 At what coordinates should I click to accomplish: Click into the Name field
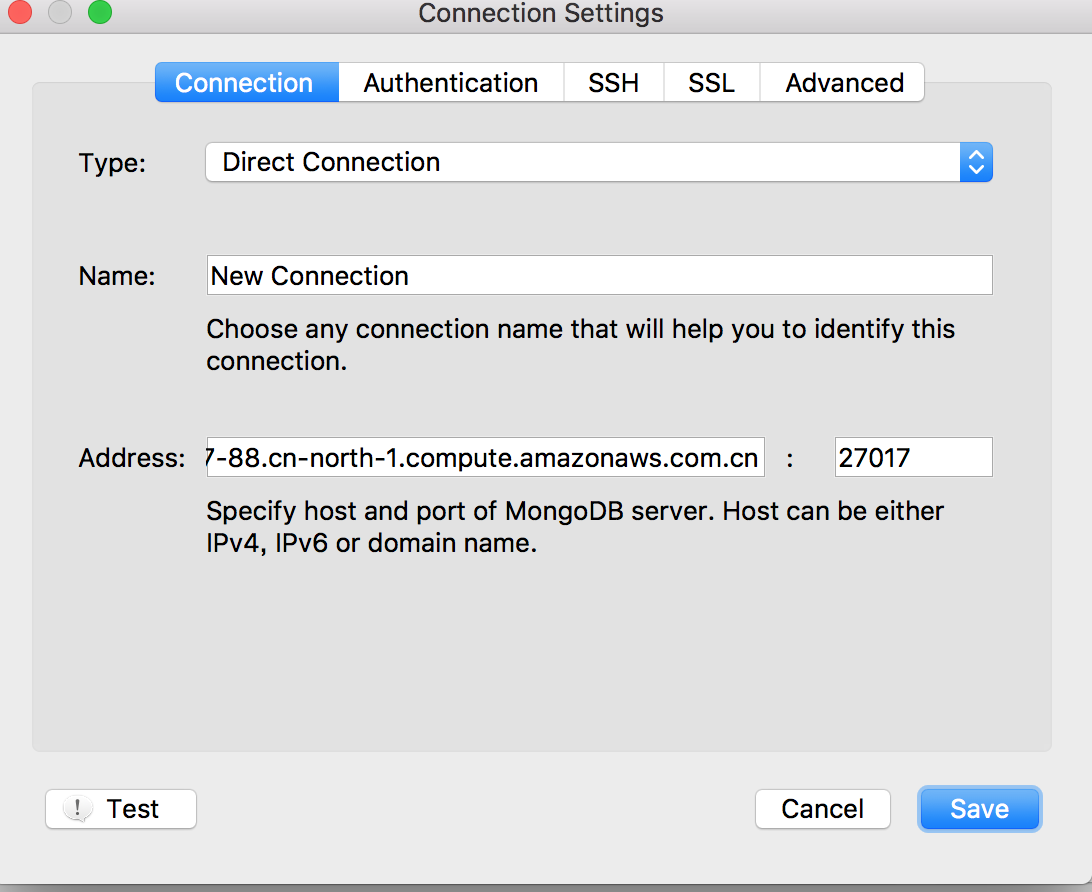599,276
